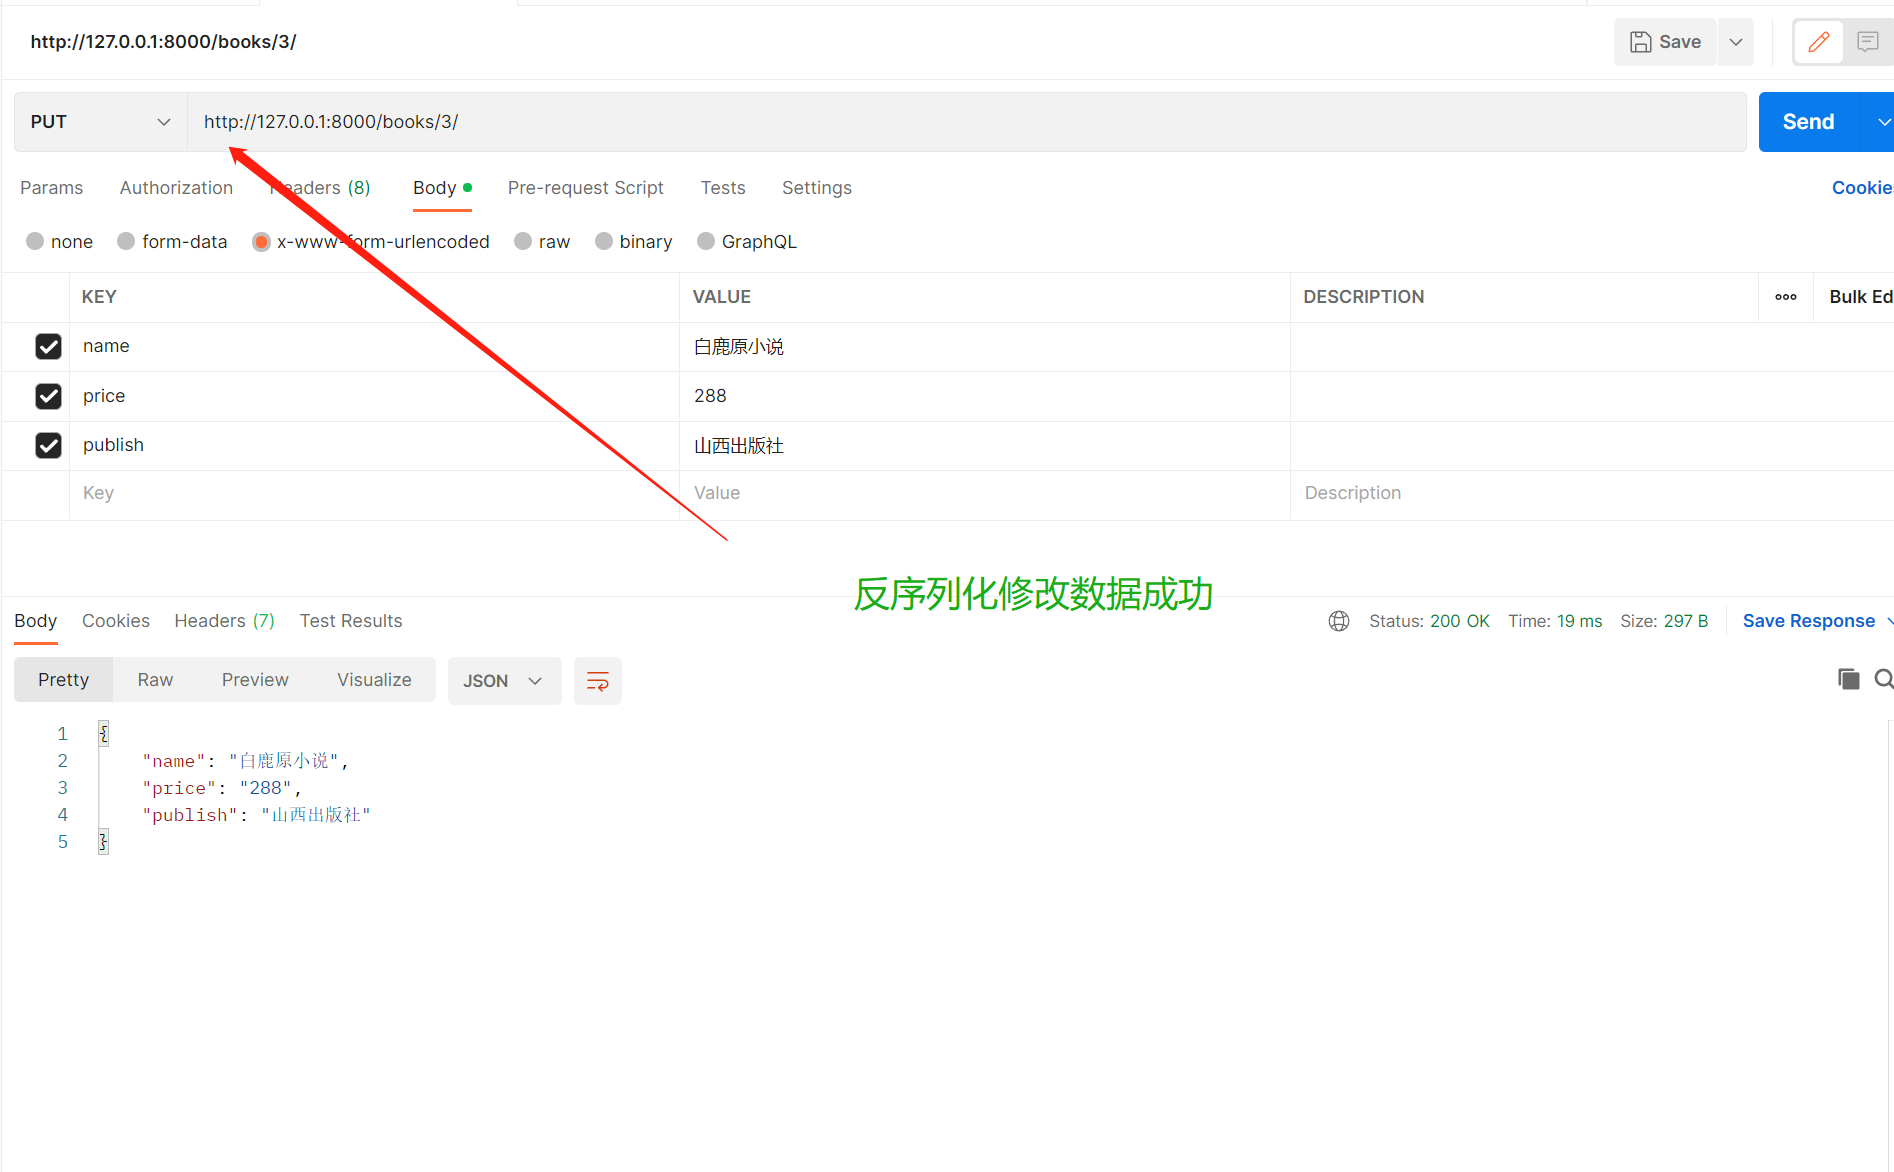This screenshot has width=1894, height=1172.
Task: Switch to the response Headers (7) tab
Action: pyautogui.click(x=224, y=621)
